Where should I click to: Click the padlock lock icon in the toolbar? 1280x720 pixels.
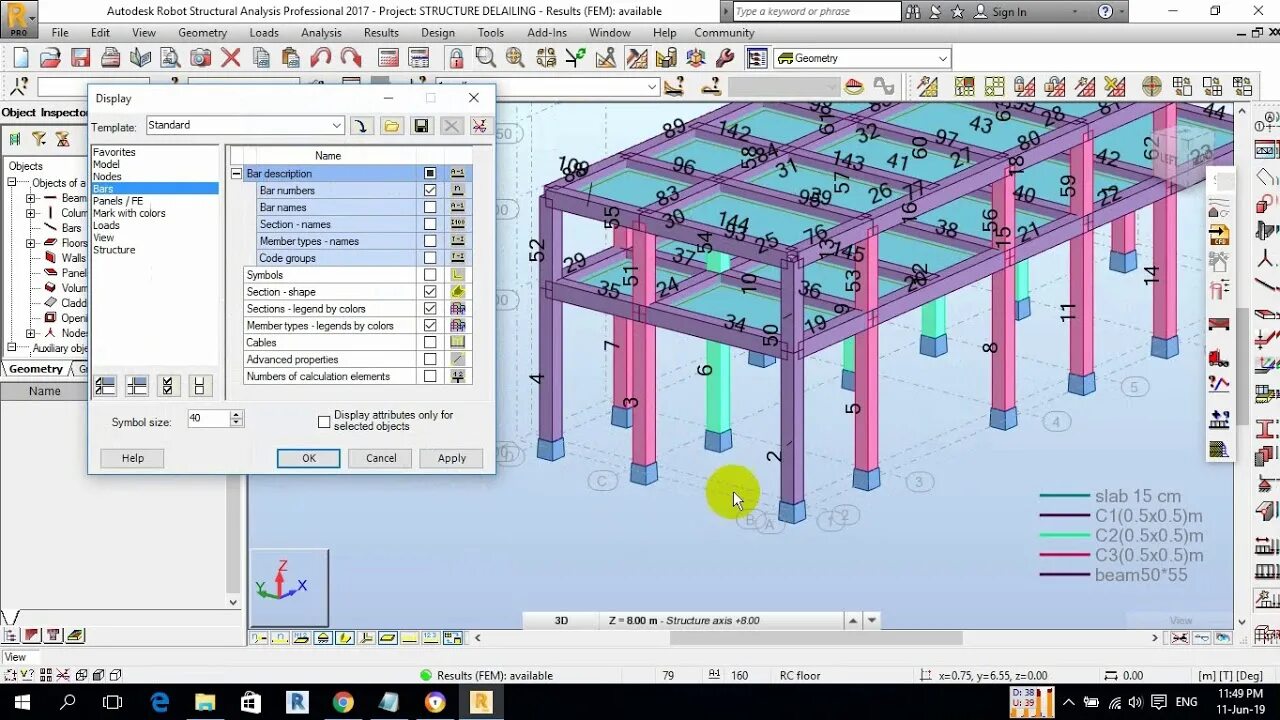pyautogui.click(x=456, y=57)
